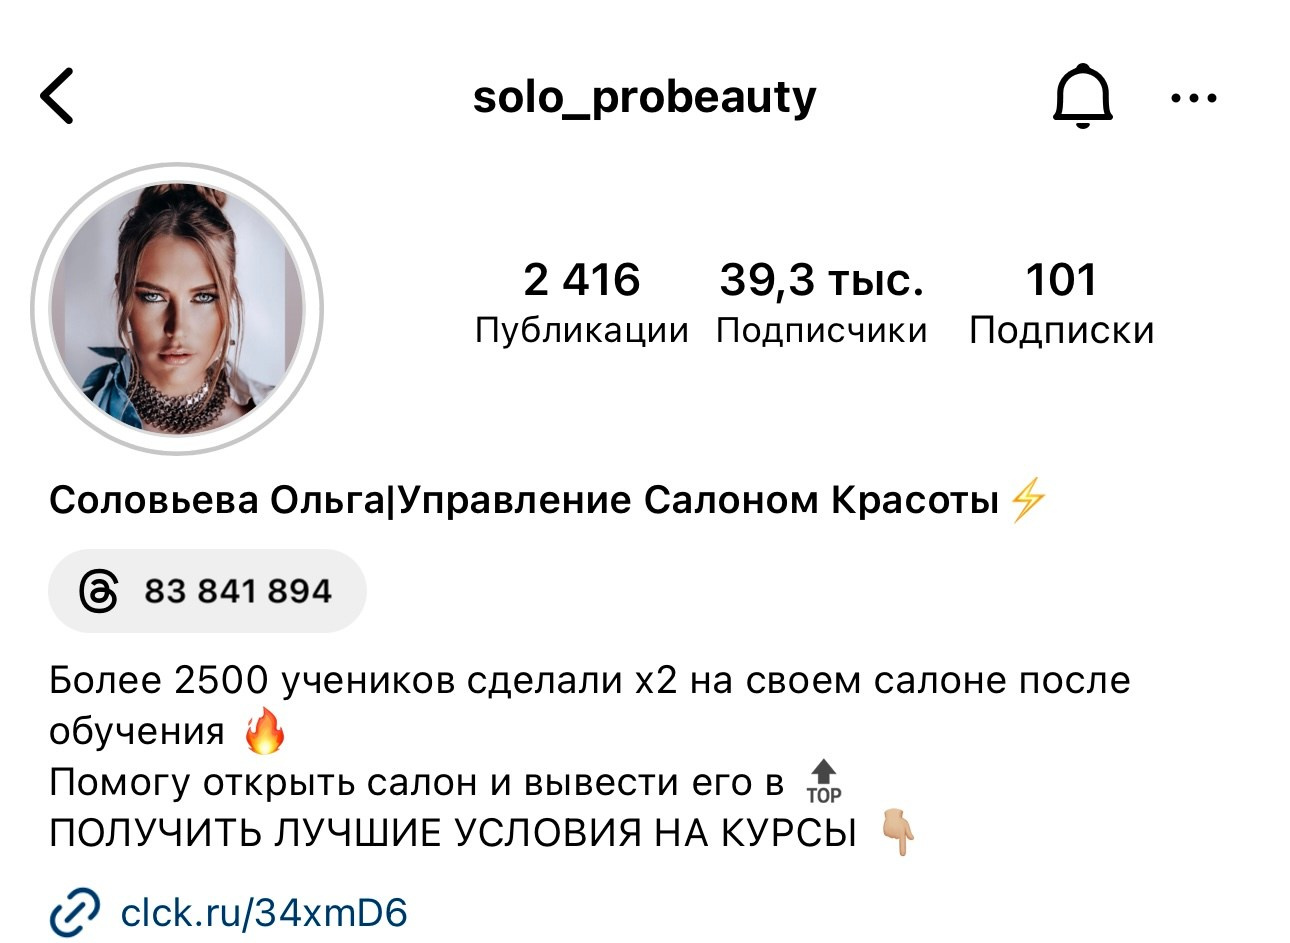Tap the bio line starting 'Более 2500 учеников'
Image resolution: width=1290 pixels, height=943 pixels.
tap(590, 705)
